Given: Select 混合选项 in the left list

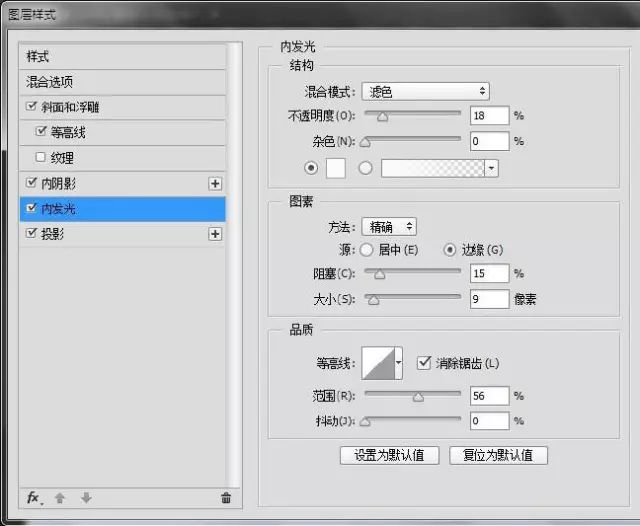Looking at the screenshot, I should [122, 82].
